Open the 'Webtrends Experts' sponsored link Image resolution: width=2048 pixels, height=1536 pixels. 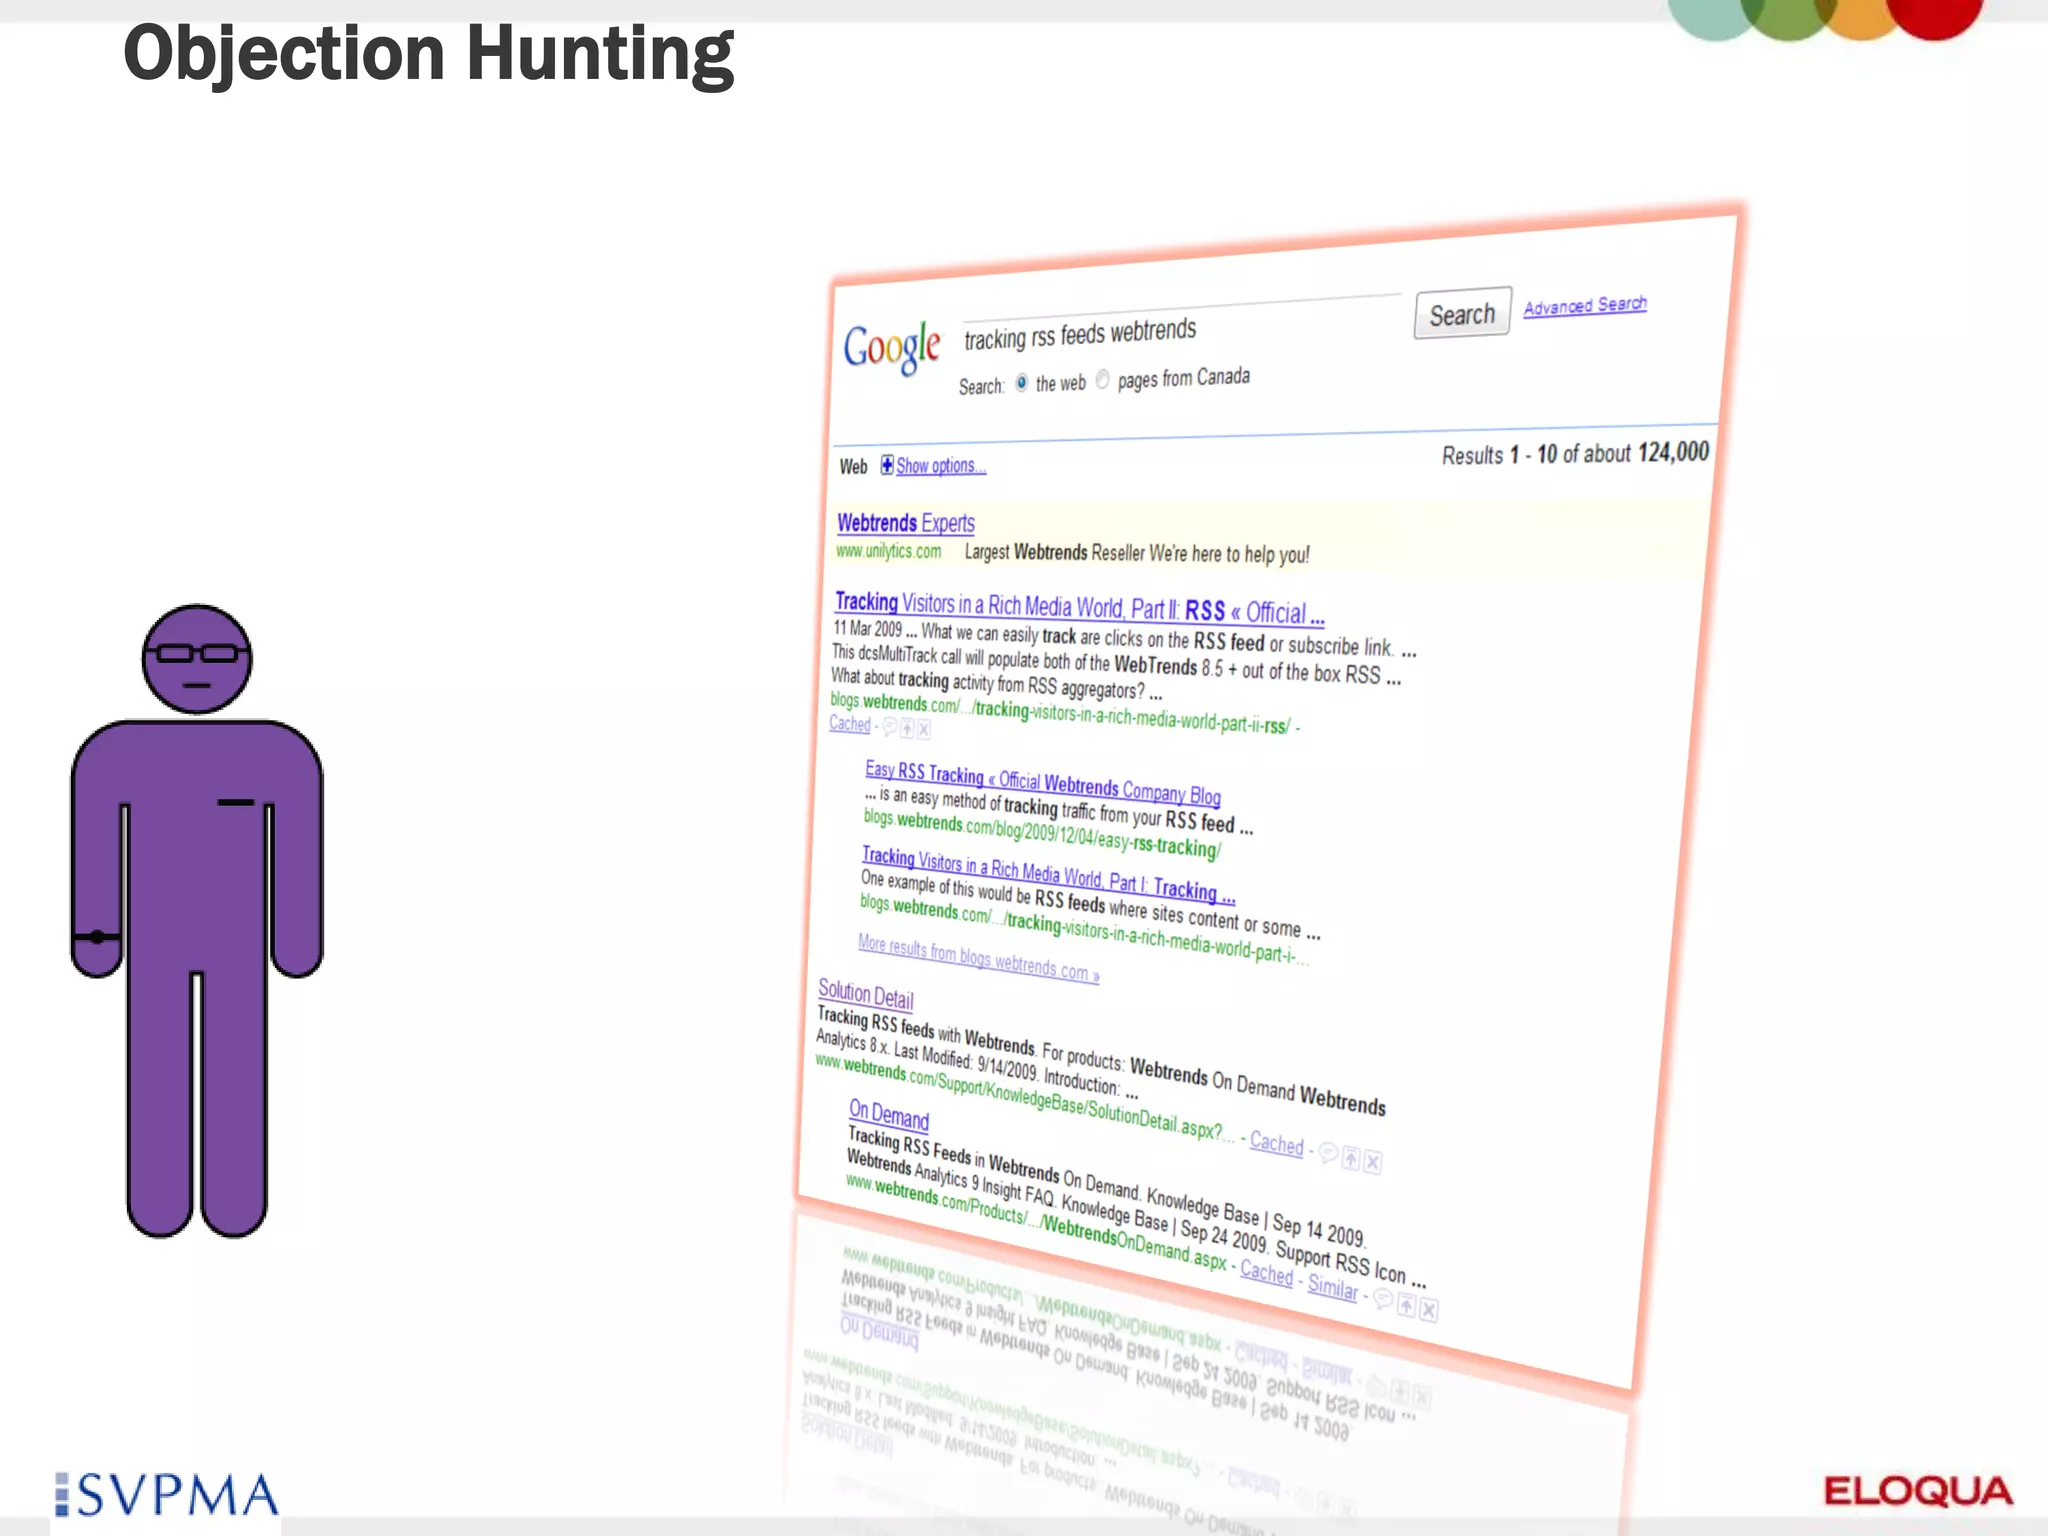[x=906, y=523]
